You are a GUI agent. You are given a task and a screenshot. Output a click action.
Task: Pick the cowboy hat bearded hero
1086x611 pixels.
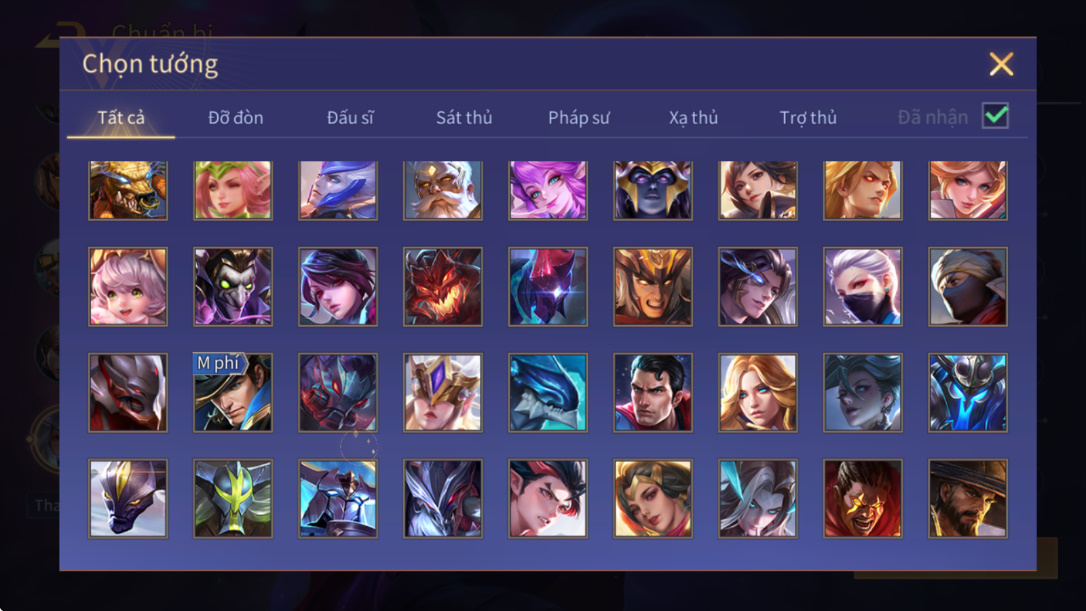(968, 498)
